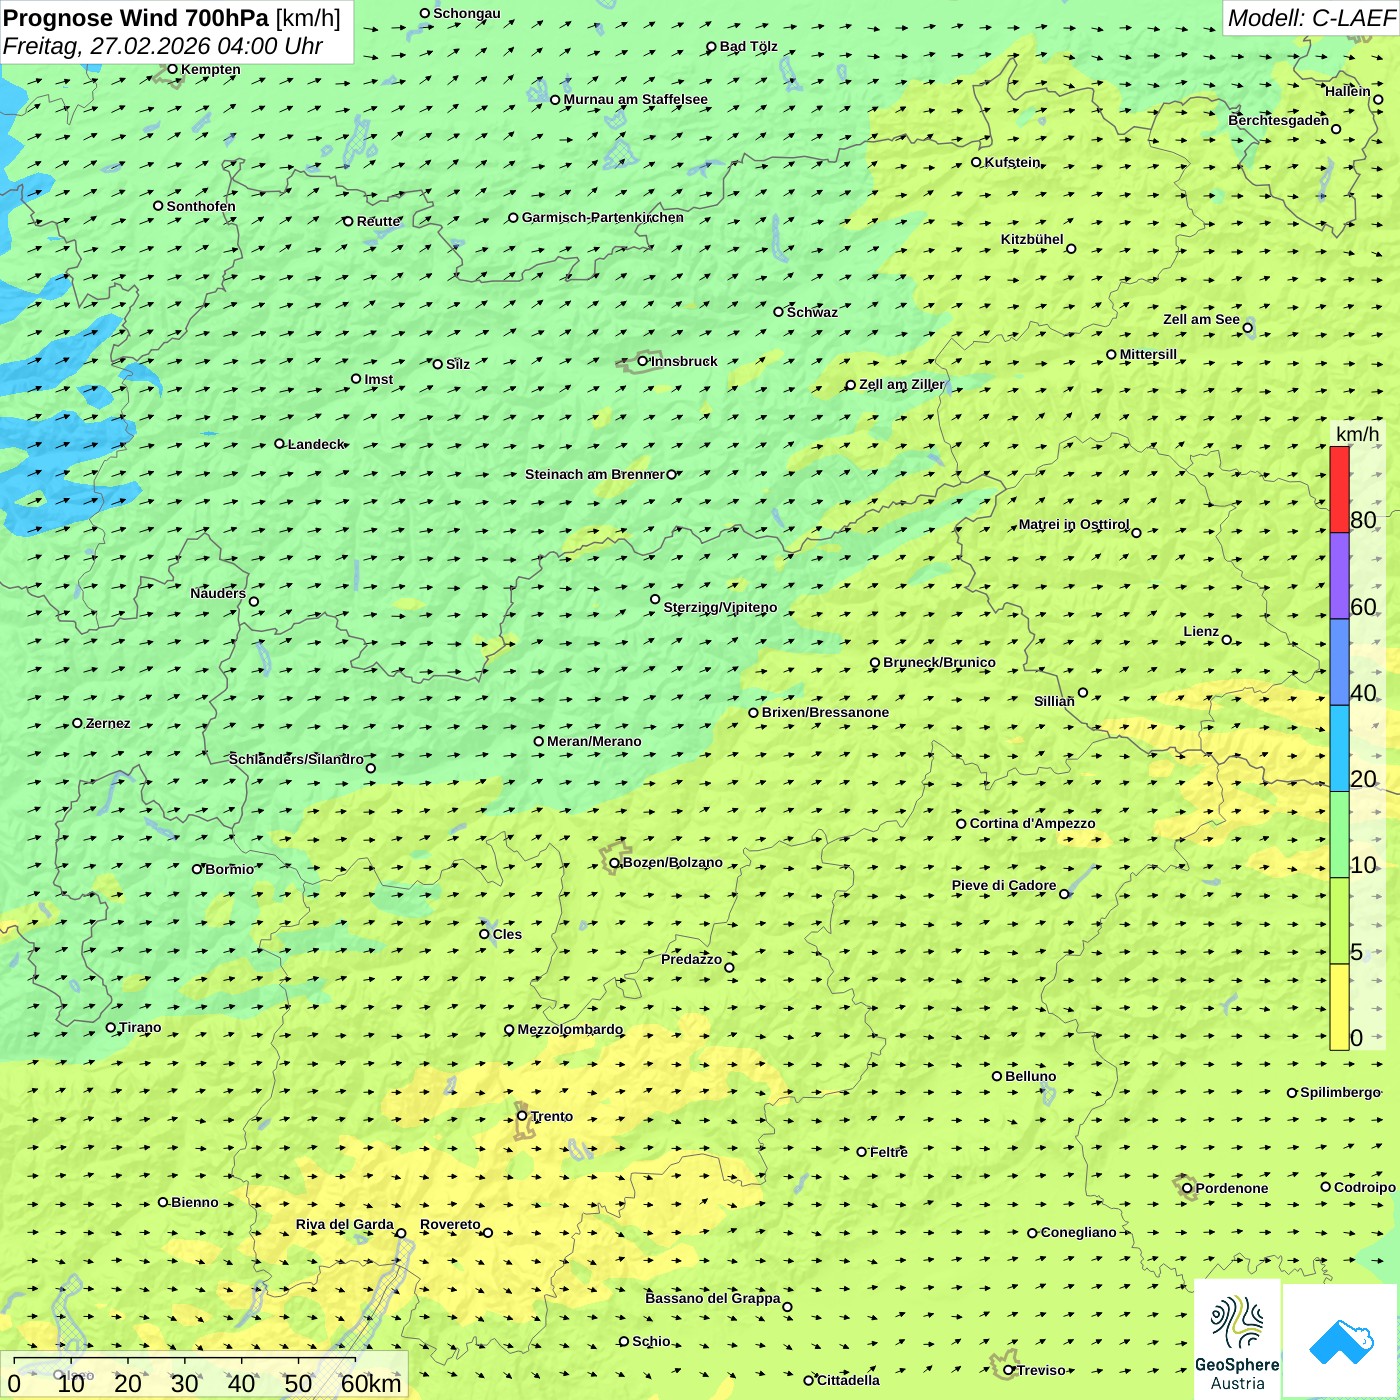The image size is (1400, 1400).
Task: Click the 'Sillian' map label
Action: [x=1054, y=701]
